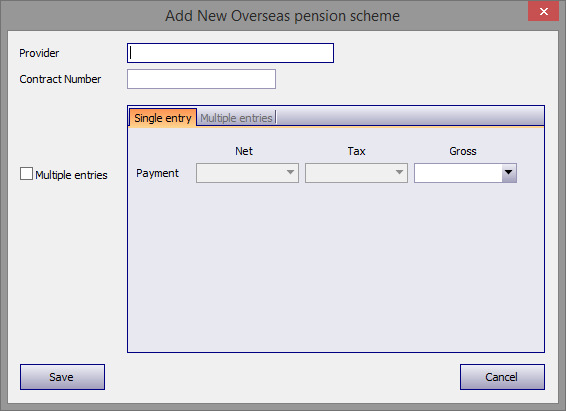Expand the Tax payment dropdown arrow

pyautogui.click(x=399, y=172)
